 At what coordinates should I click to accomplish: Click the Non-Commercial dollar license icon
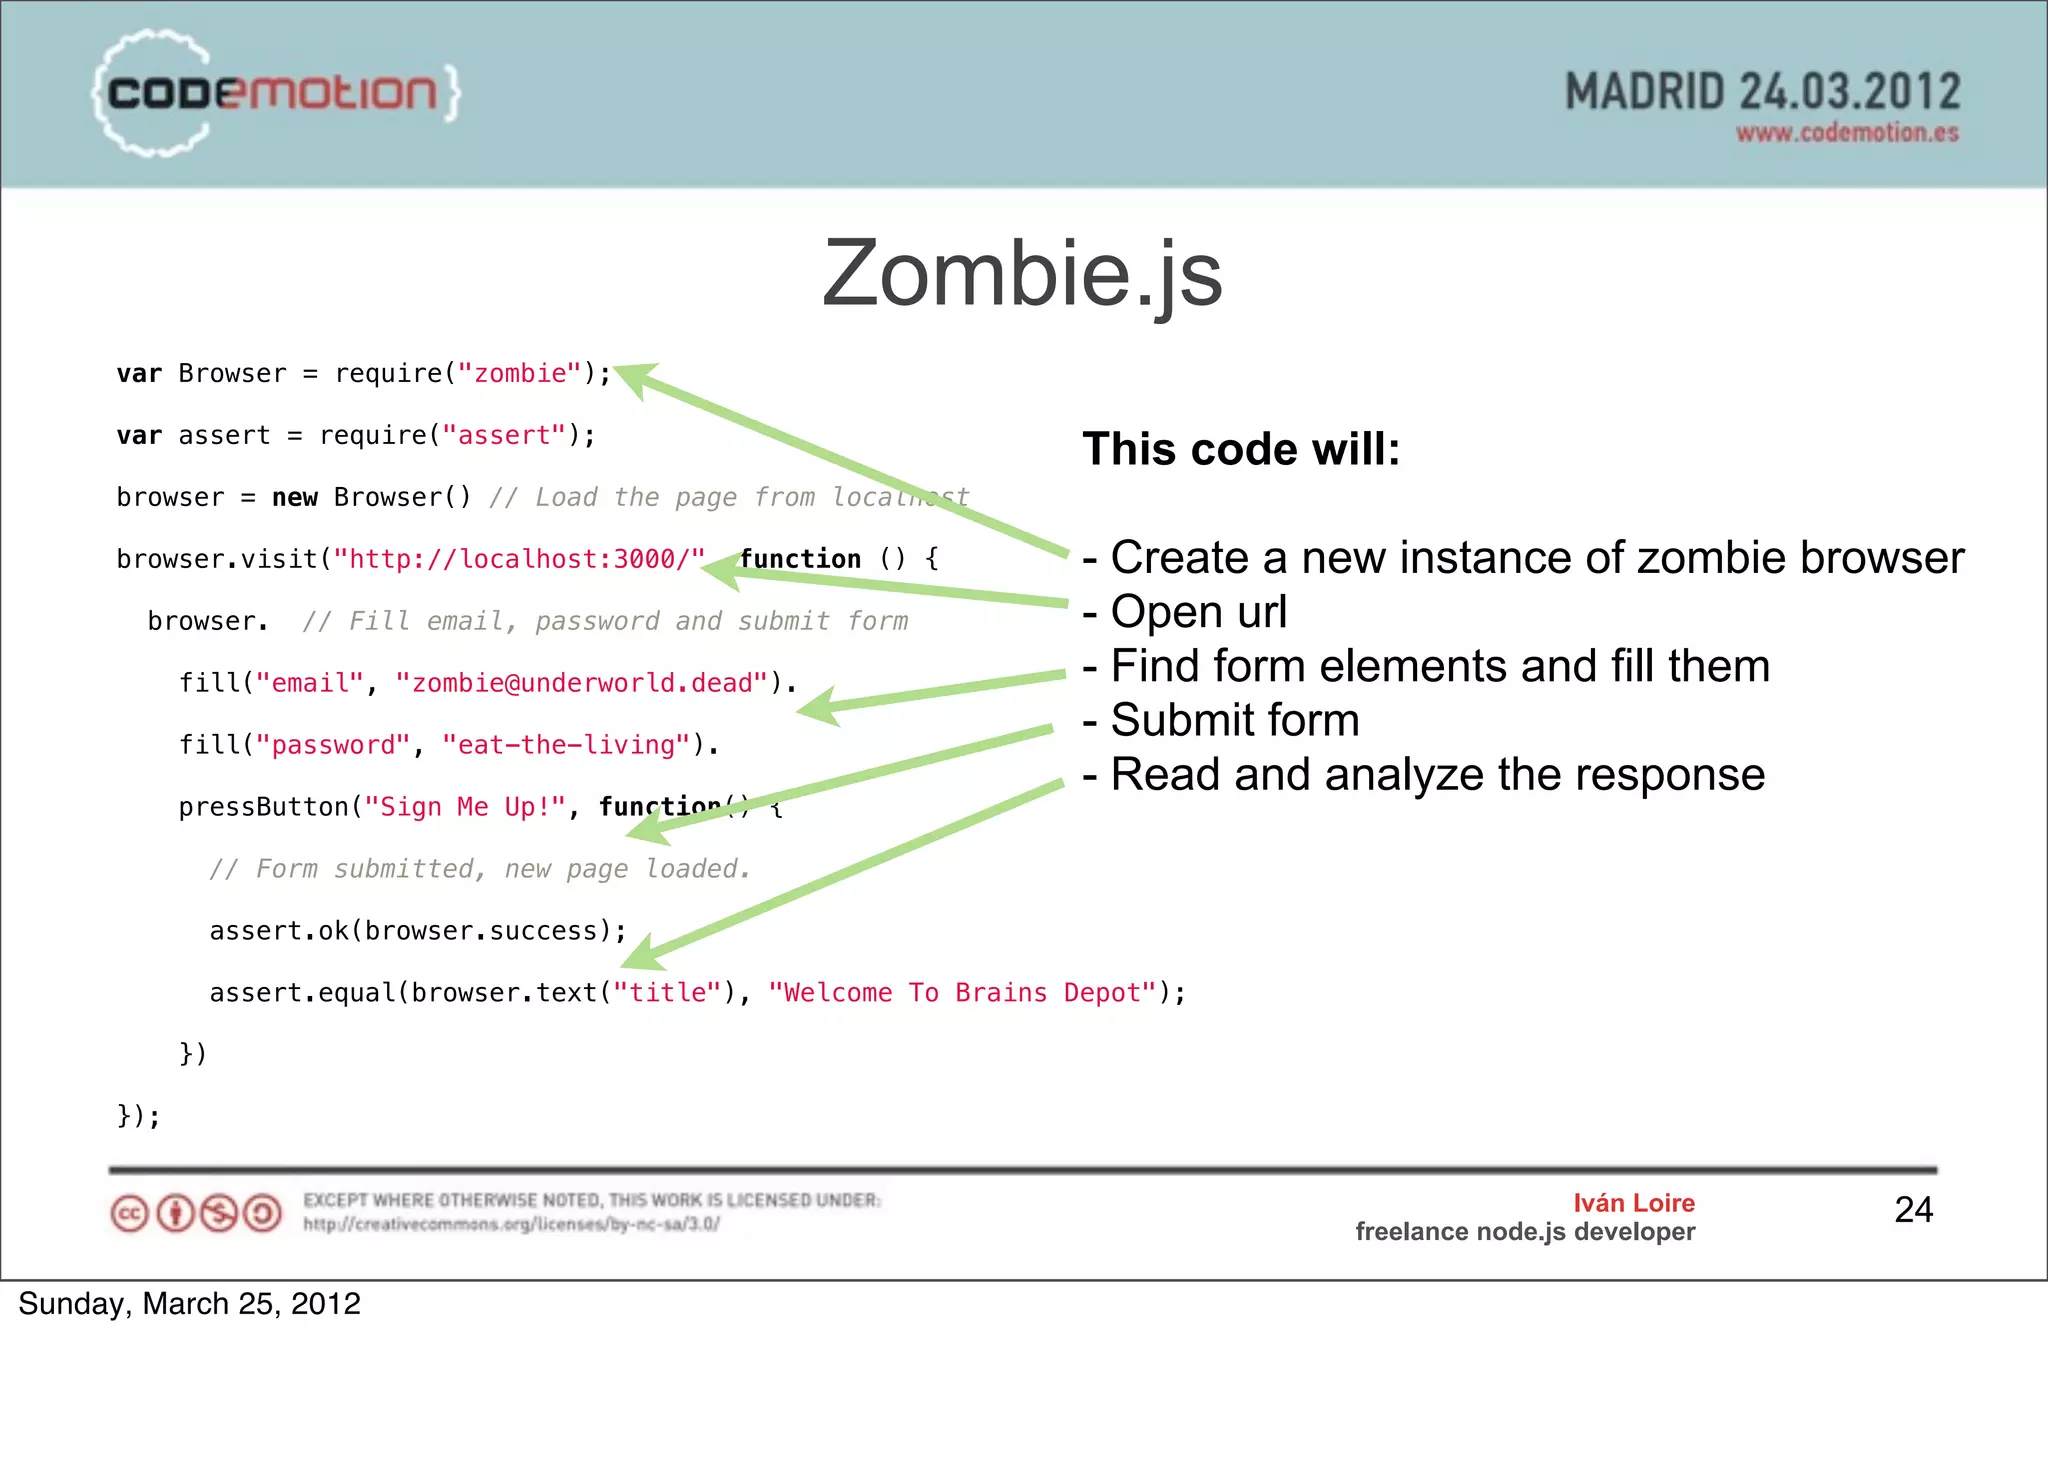tap(219, 1214)
